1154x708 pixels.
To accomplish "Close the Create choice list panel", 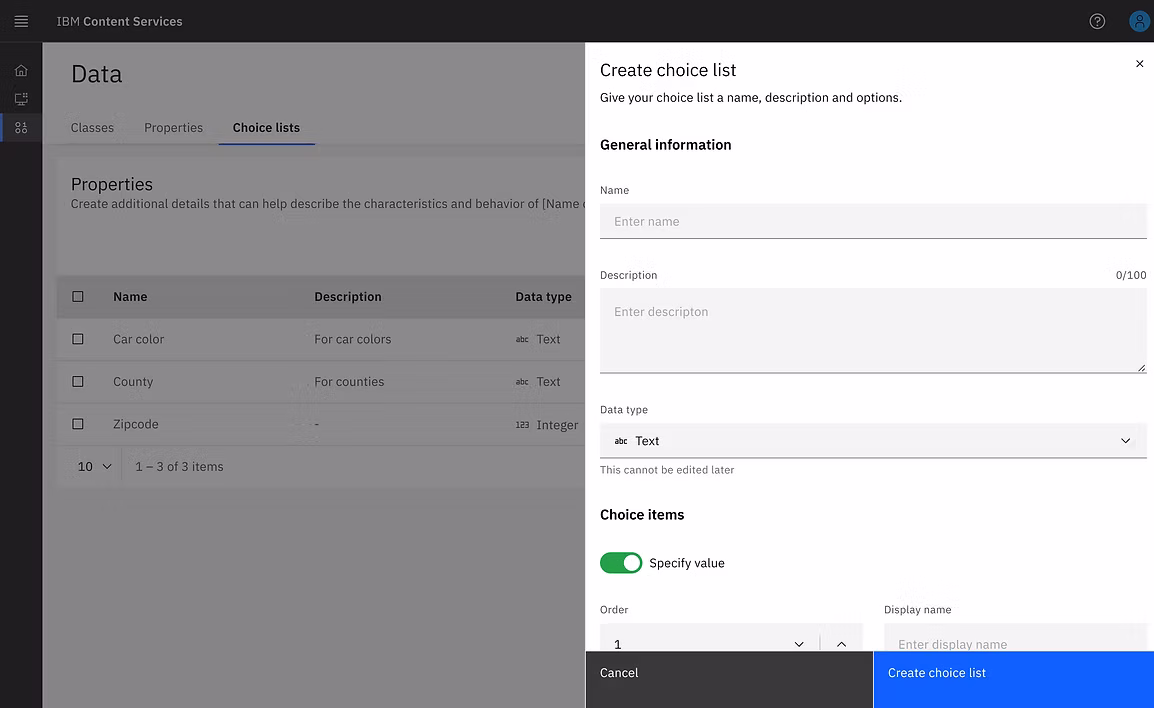I will pos(1139,64).
